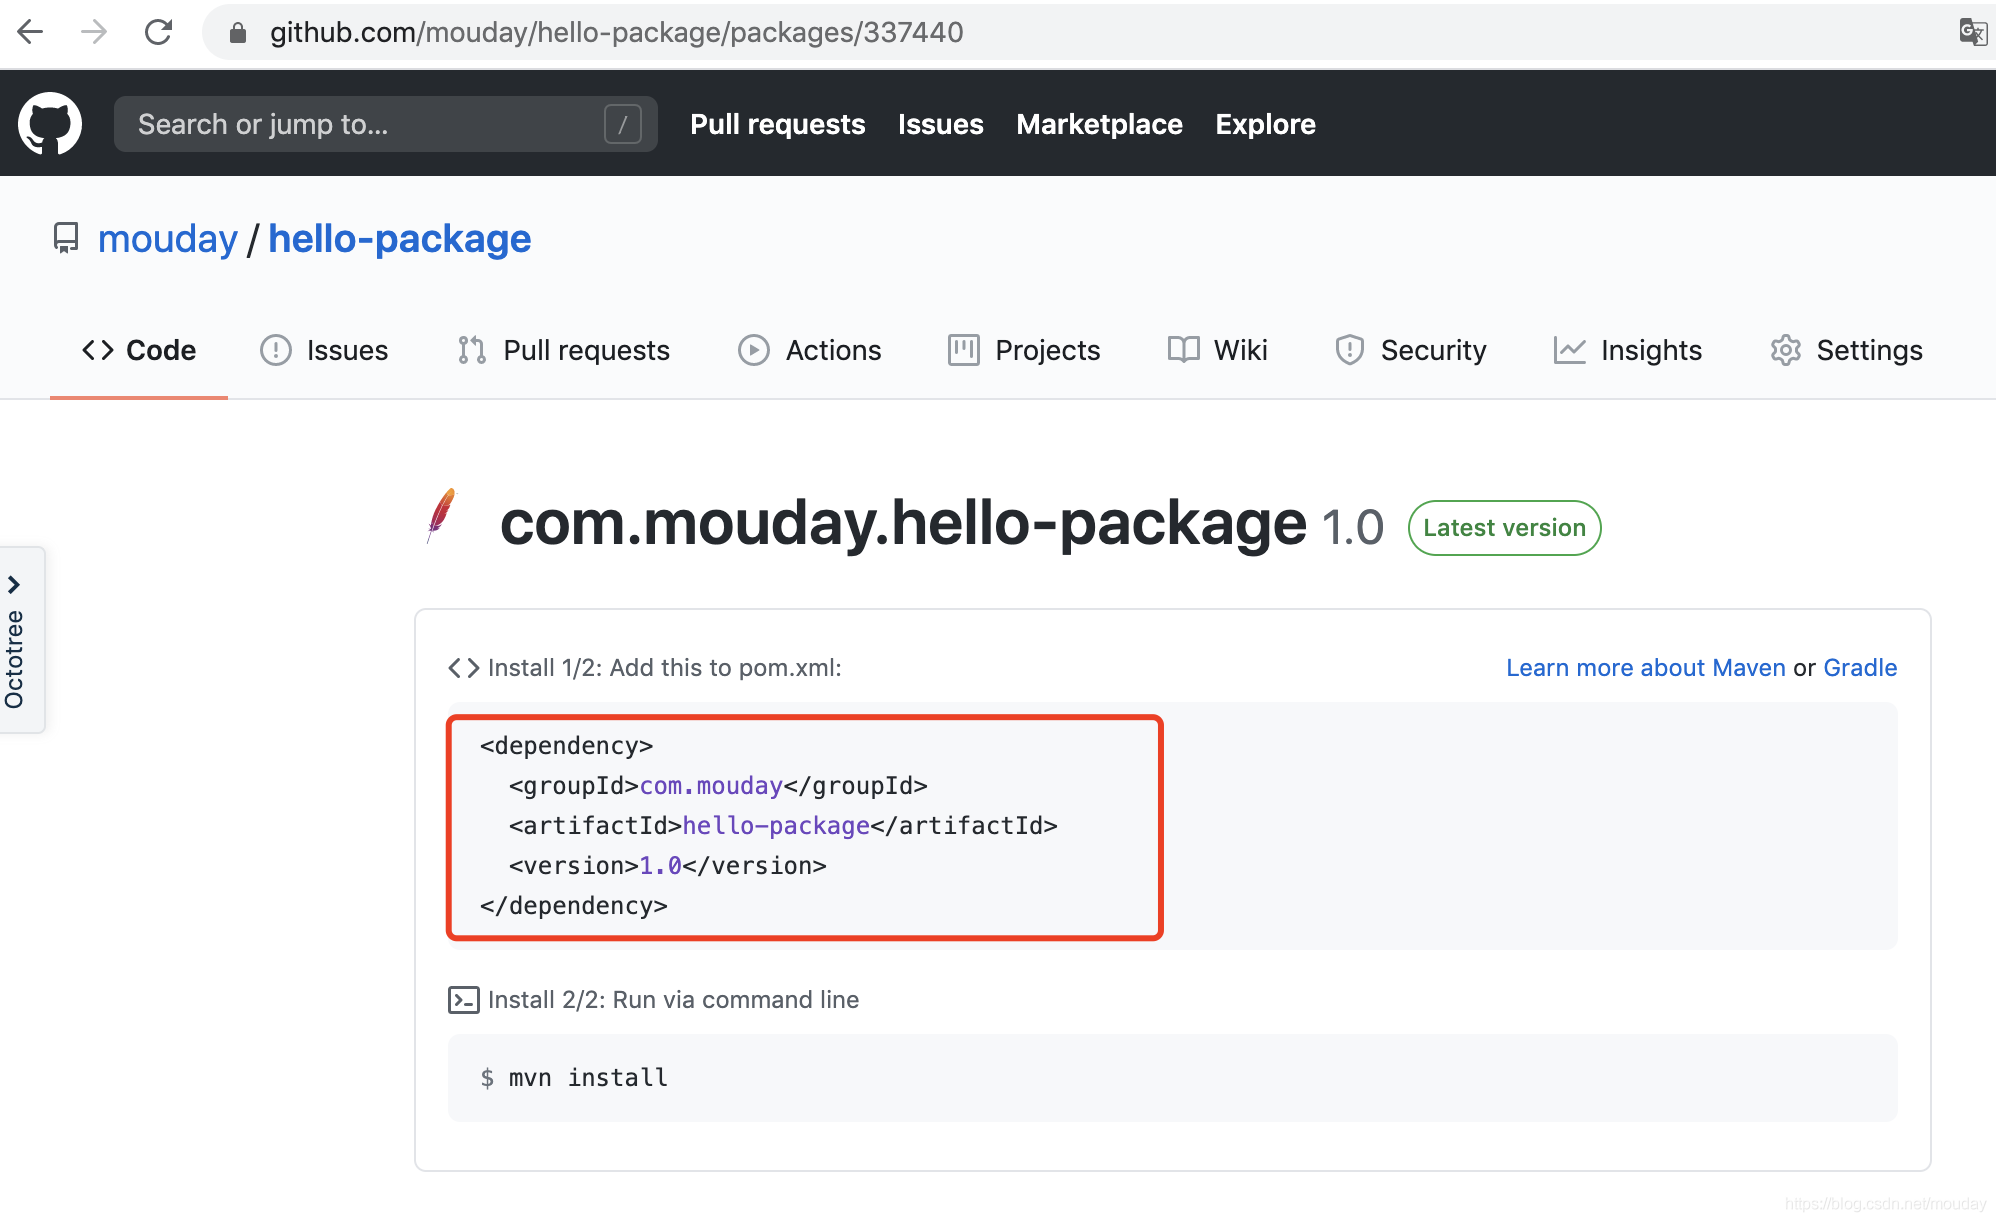Screen dimensions: 1996x1222
Task: Click the Marketplace navigation item
Action: (x=1098, y=125)
